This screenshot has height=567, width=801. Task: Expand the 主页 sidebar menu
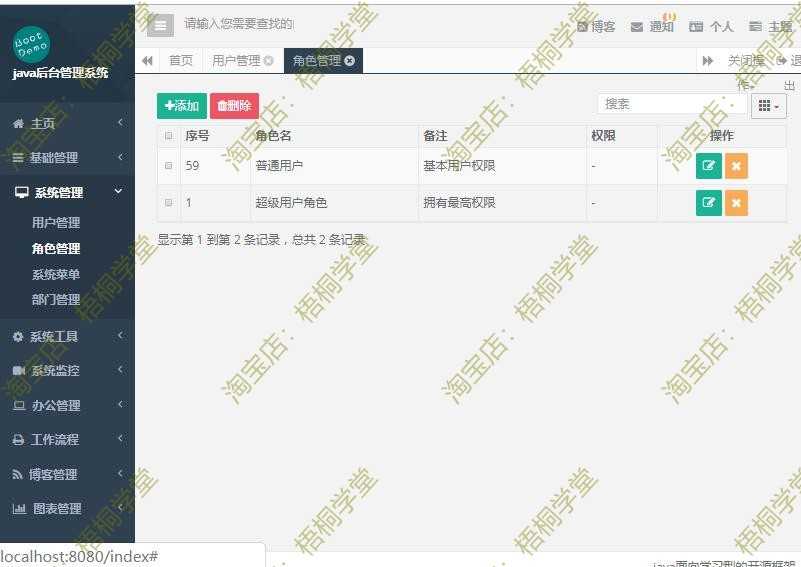67,123
